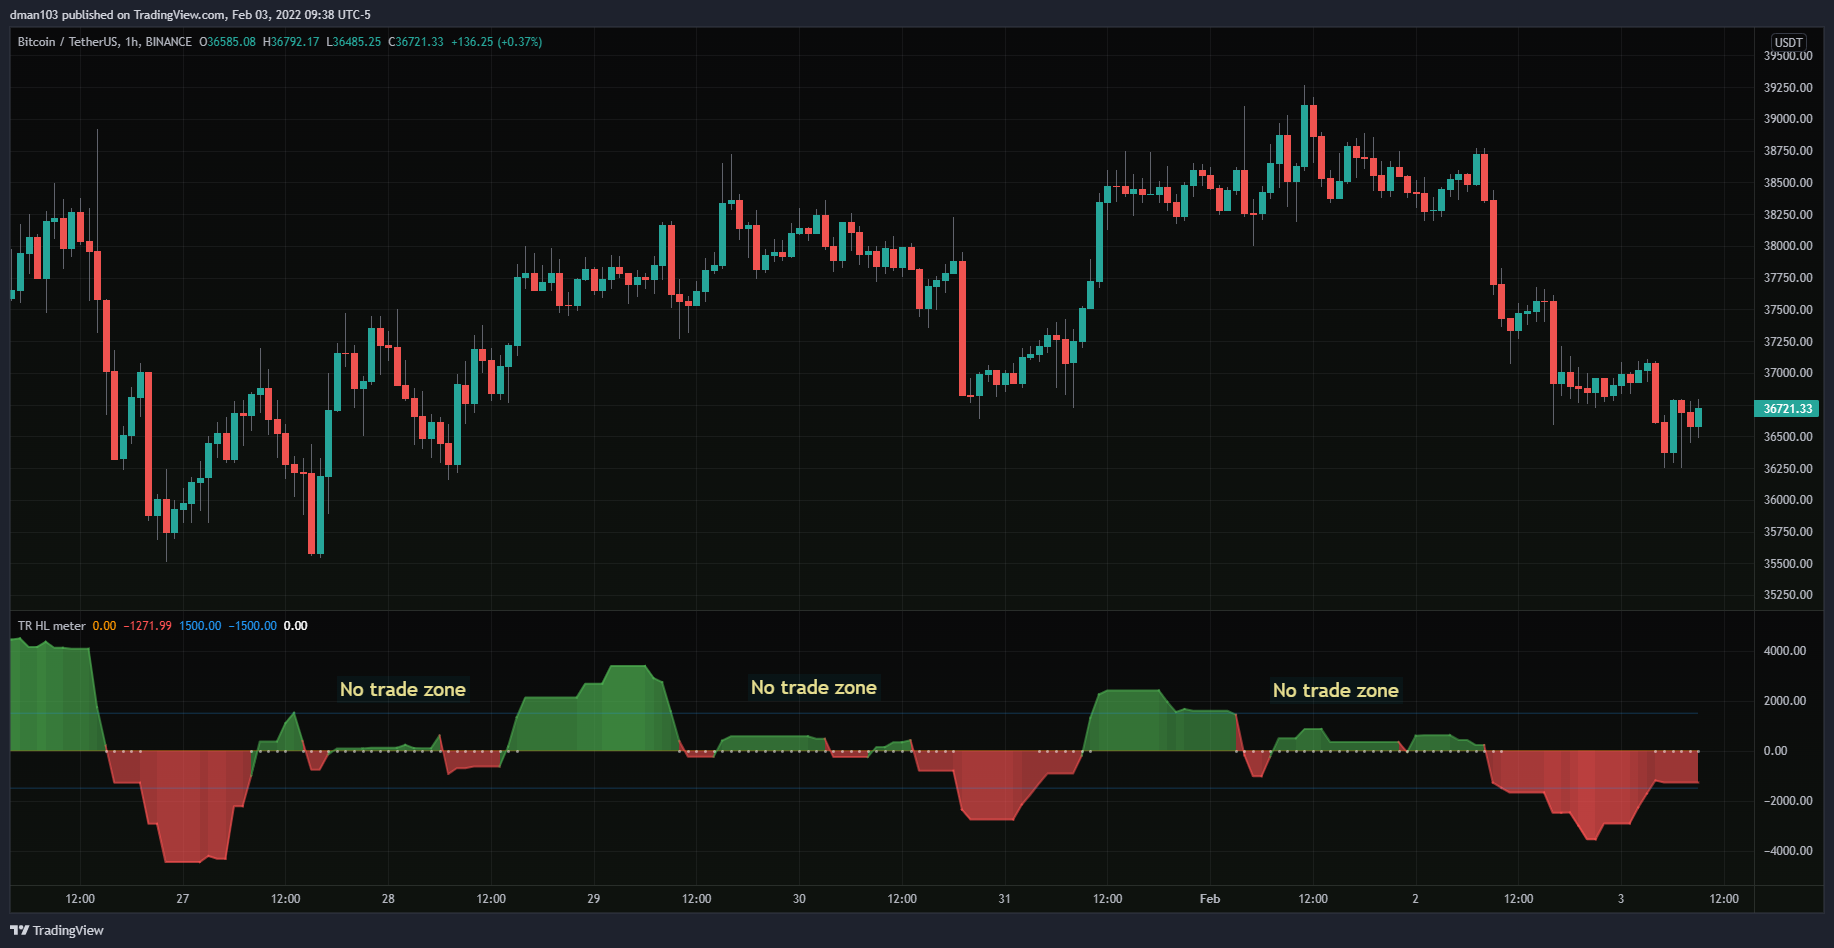Click the 31 date label on time axis
This screenshot has height=948, width=1834.
point(1004,899)
